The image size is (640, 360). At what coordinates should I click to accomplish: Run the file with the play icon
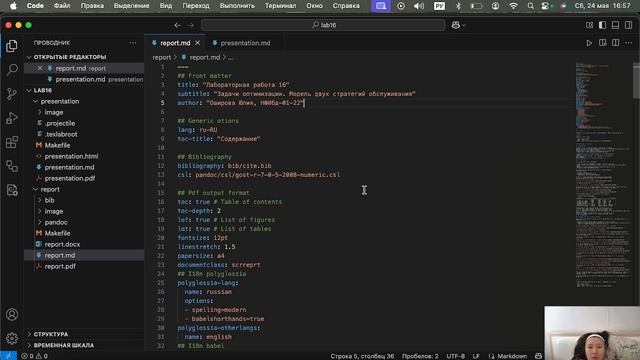point(589,43)
